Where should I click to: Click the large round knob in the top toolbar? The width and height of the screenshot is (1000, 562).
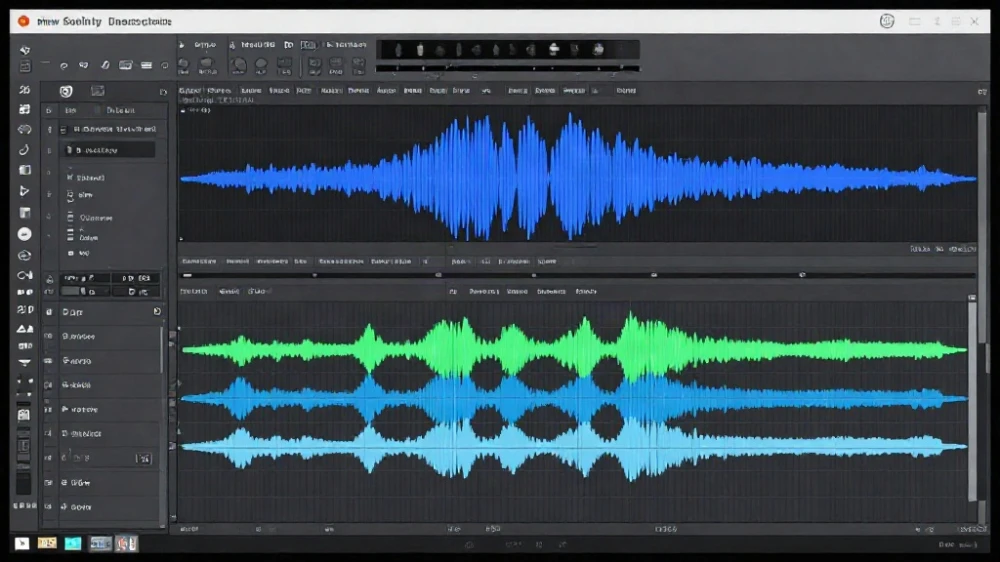[x=239, y=65]
